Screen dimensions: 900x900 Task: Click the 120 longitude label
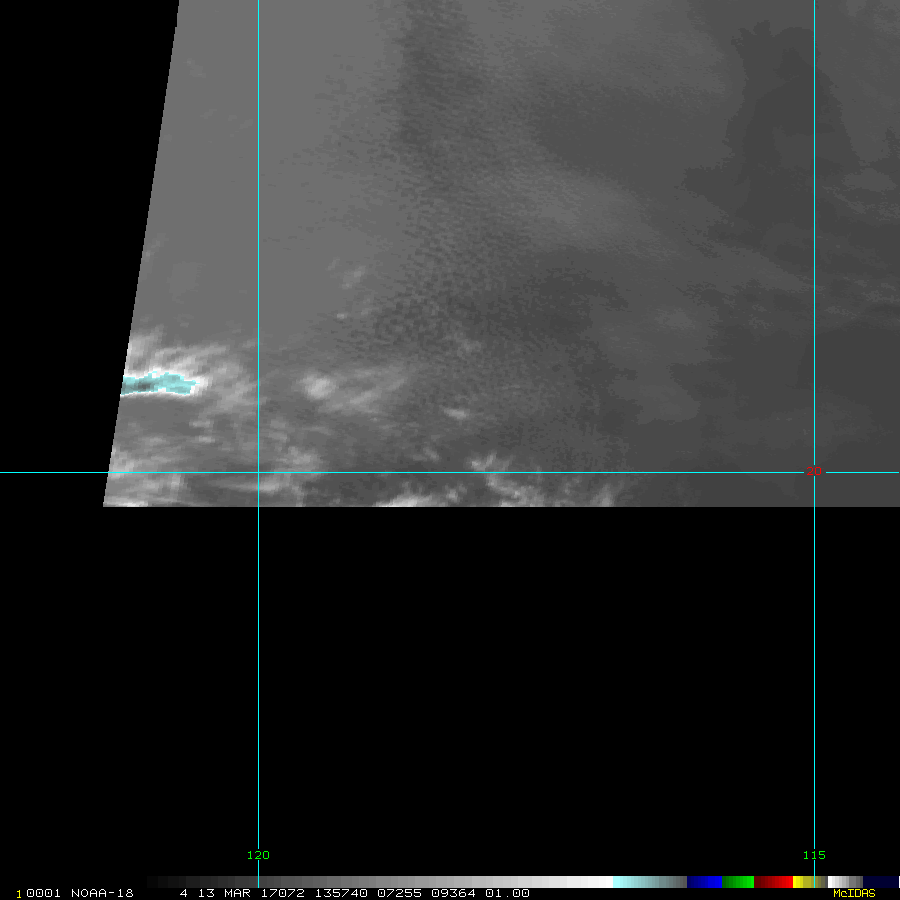[258, 855]
